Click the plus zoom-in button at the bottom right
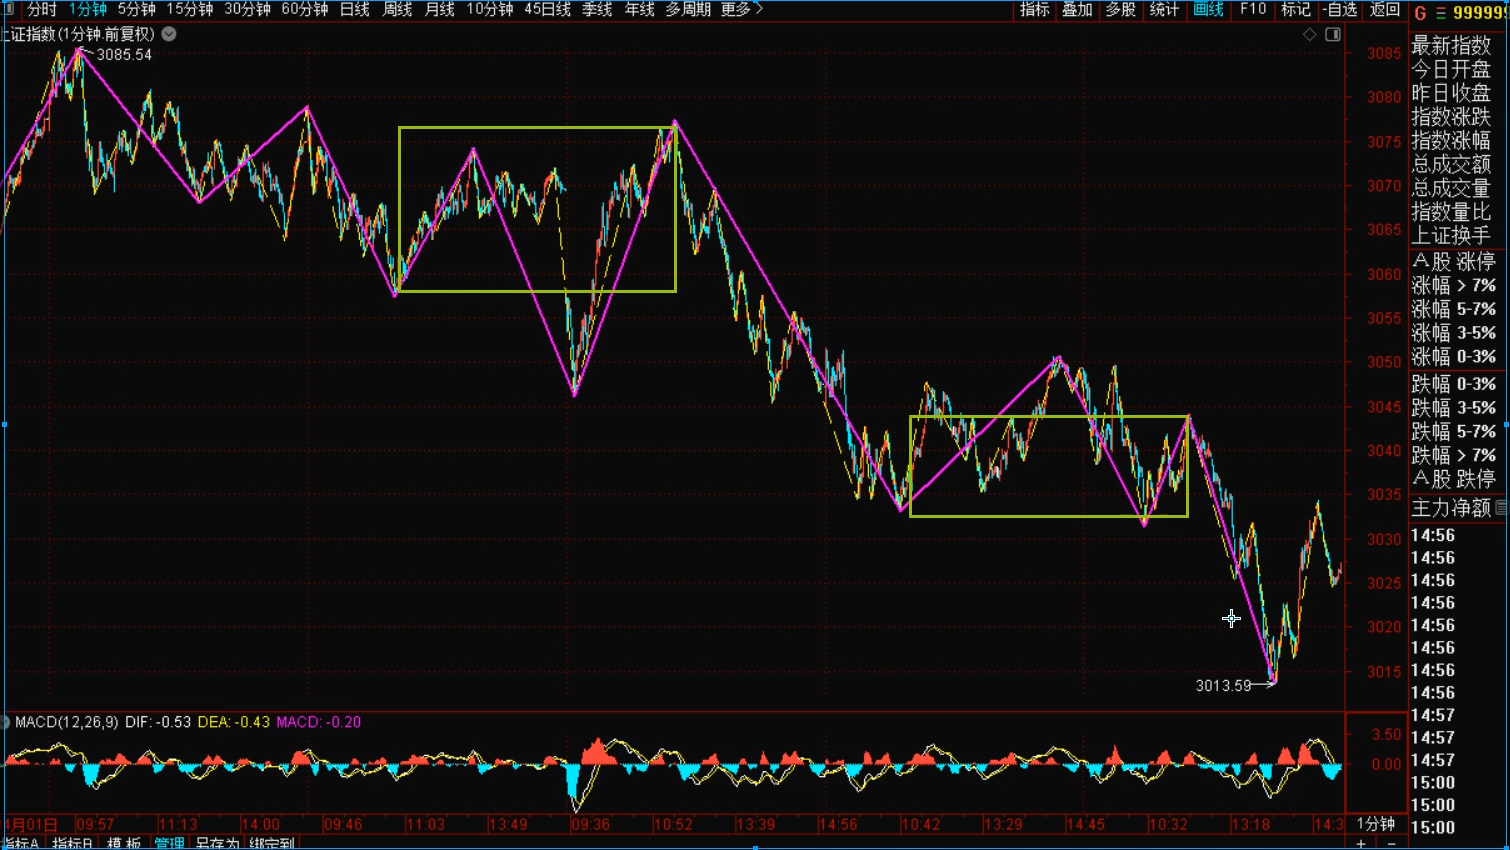 [x=1361, y=844]
